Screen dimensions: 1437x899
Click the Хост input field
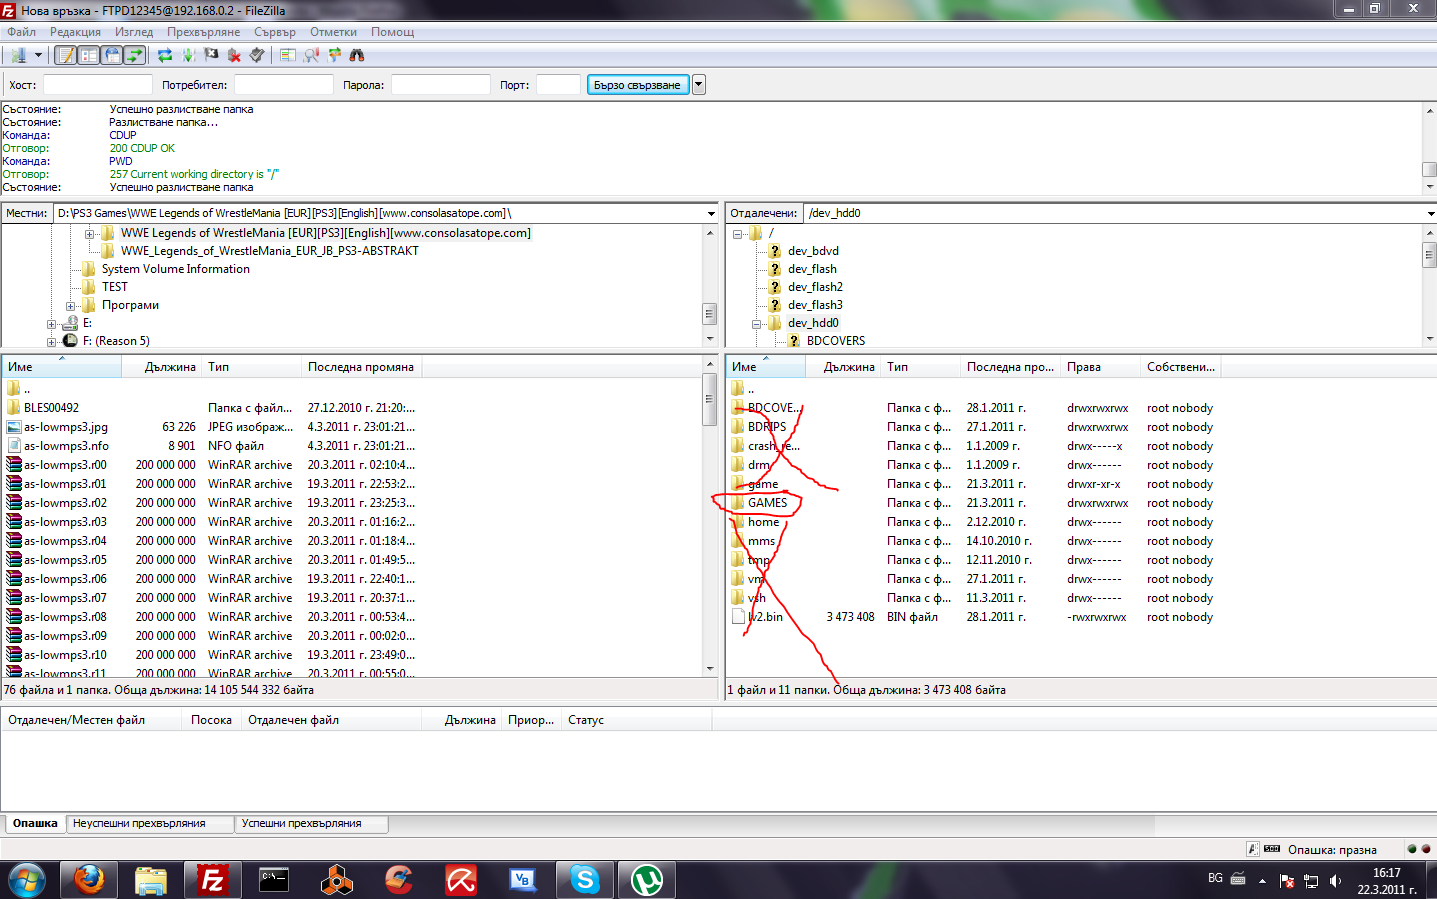pos(97,85)
